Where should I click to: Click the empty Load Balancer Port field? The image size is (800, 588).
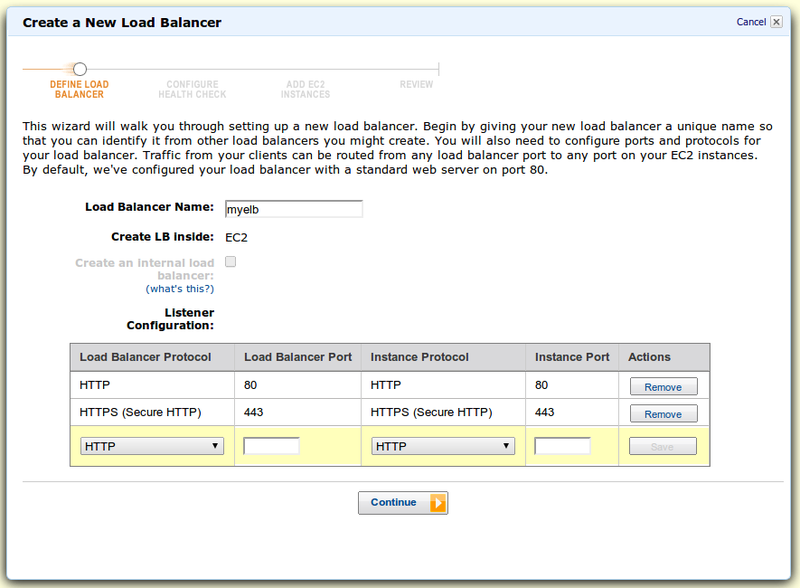click(x=274, y=445)
